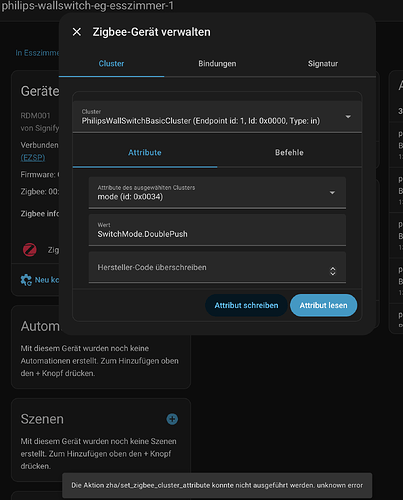
Task: Focus the Wert input field
Action: pyautogui.click(x=217, y=230)
